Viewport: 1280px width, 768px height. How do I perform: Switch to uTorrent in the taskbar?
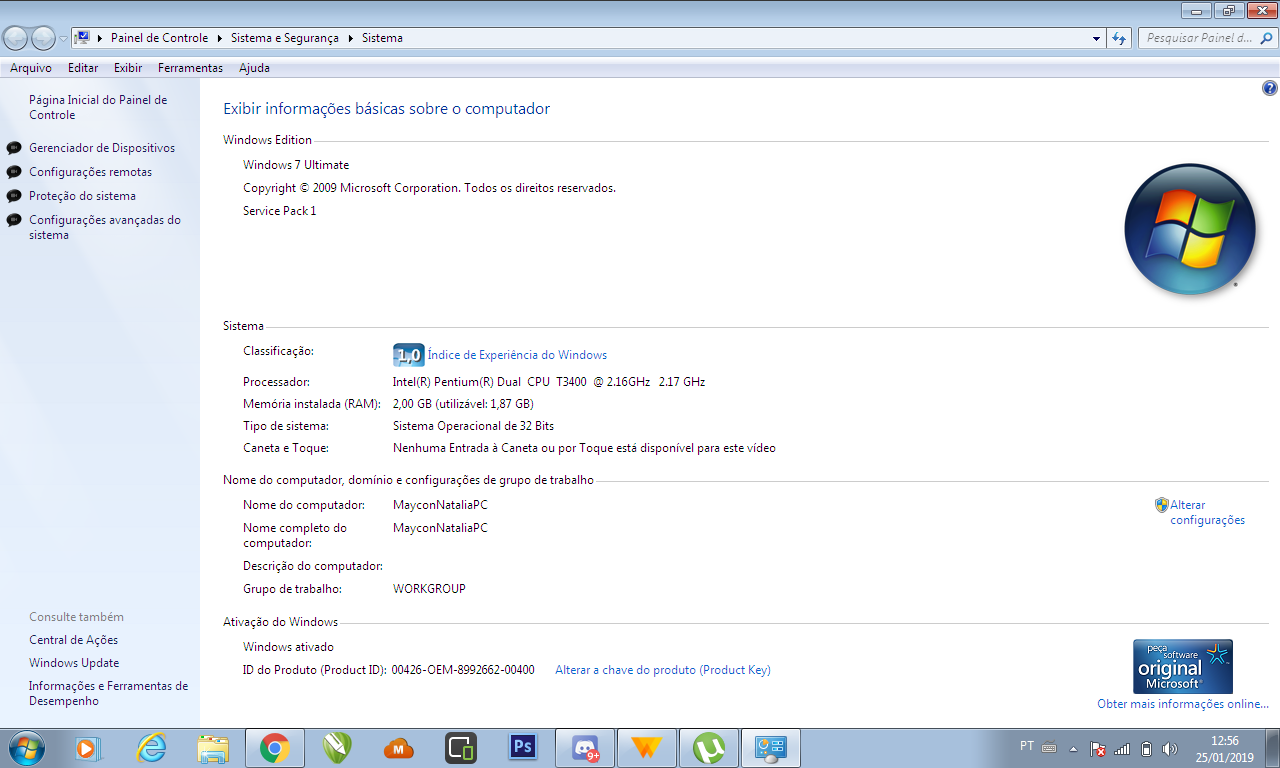pyautogui.click(x=709, y=748)
